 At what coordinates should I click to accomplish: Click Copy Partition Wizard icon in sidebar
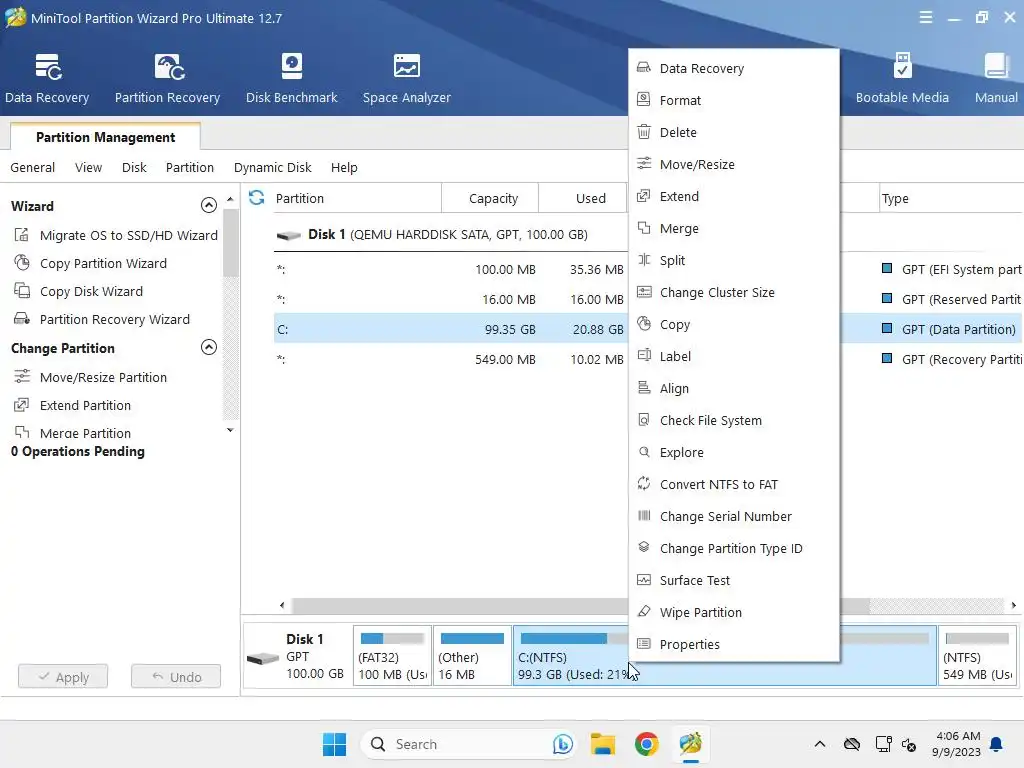22,263
